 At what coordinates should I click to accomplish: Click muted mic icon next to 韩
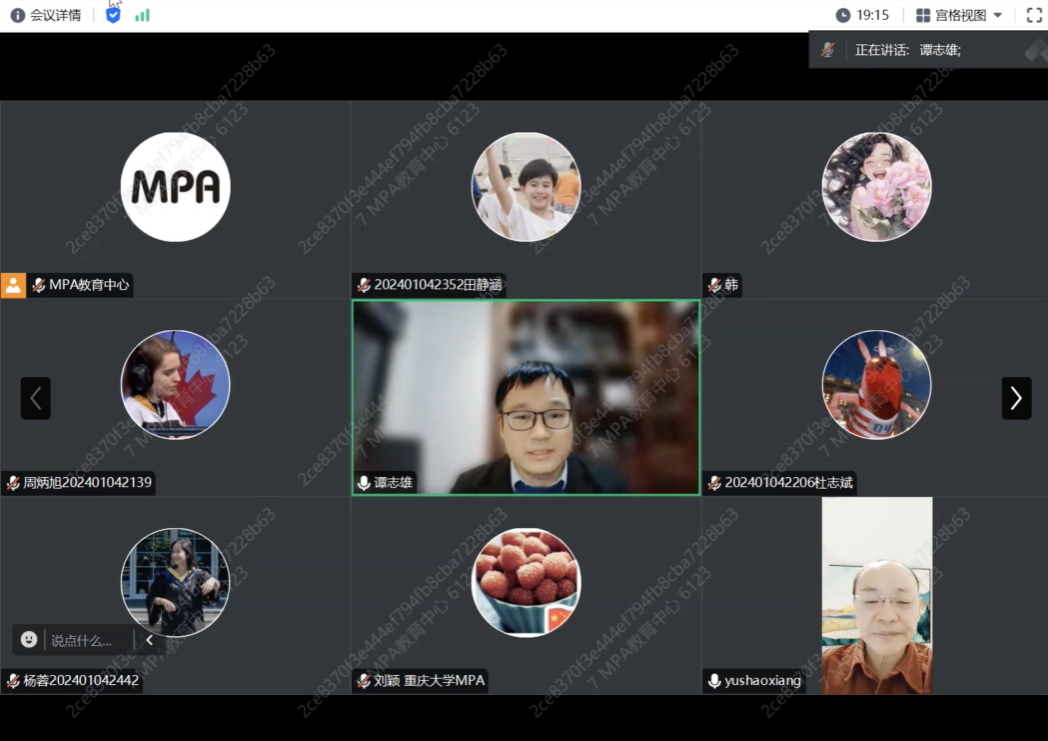[x=714, y=285]
